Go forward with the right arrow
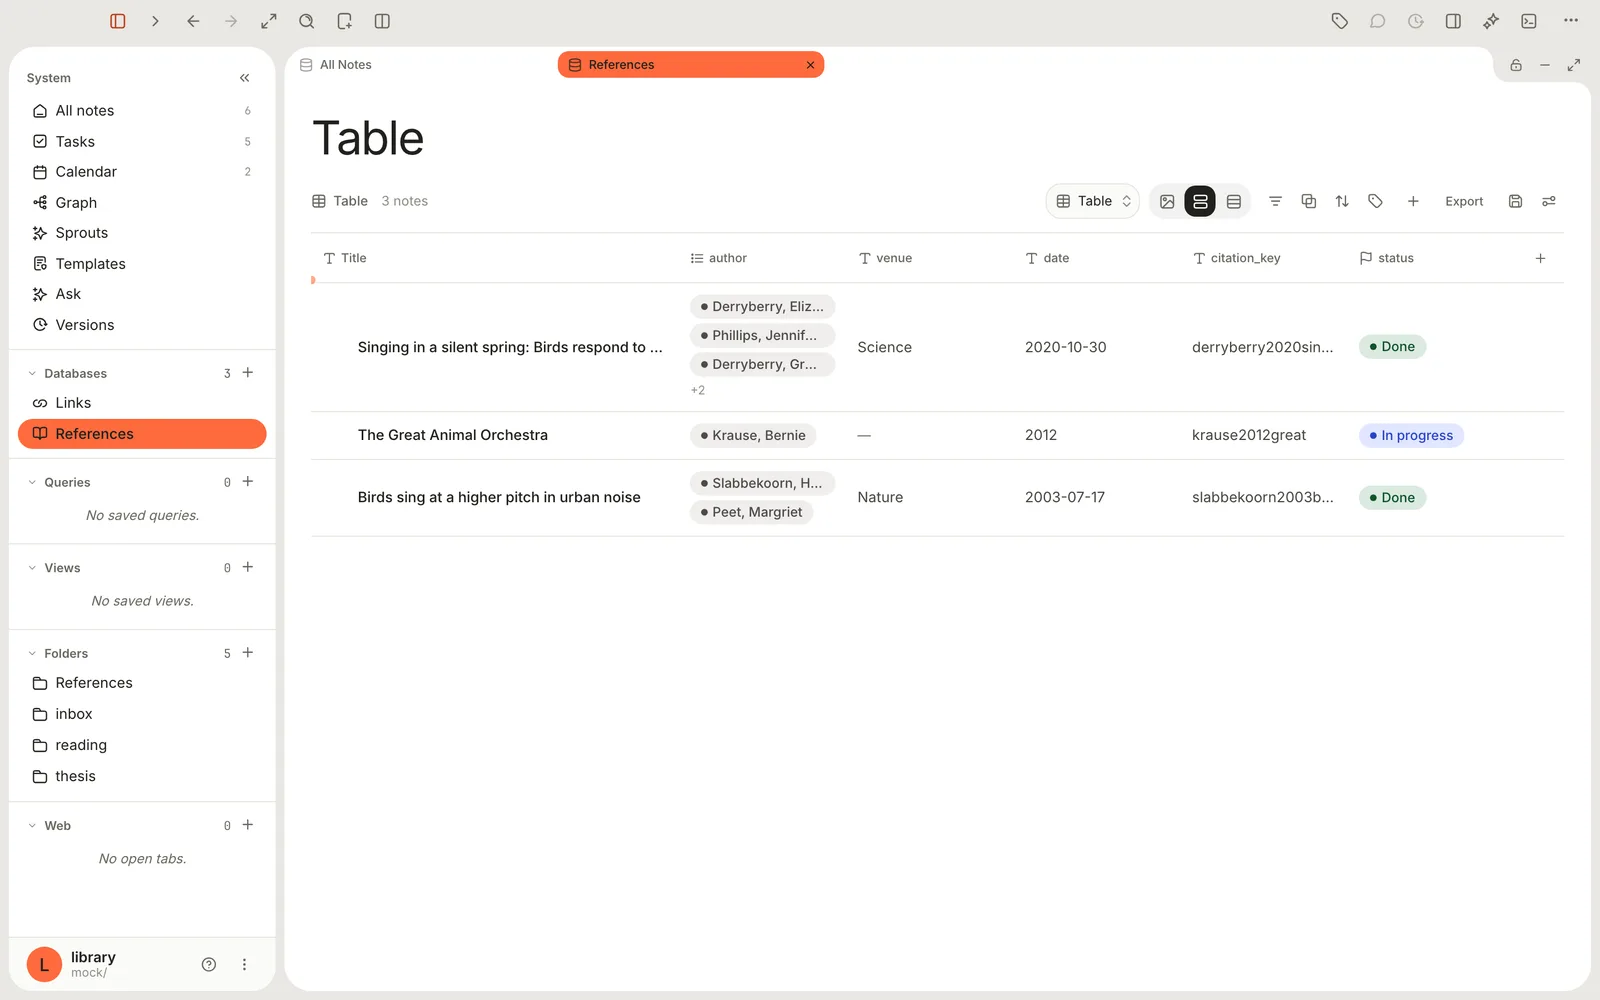Image resolution: width=1600 pixels, height=1000 pixels. click(231, 21)
